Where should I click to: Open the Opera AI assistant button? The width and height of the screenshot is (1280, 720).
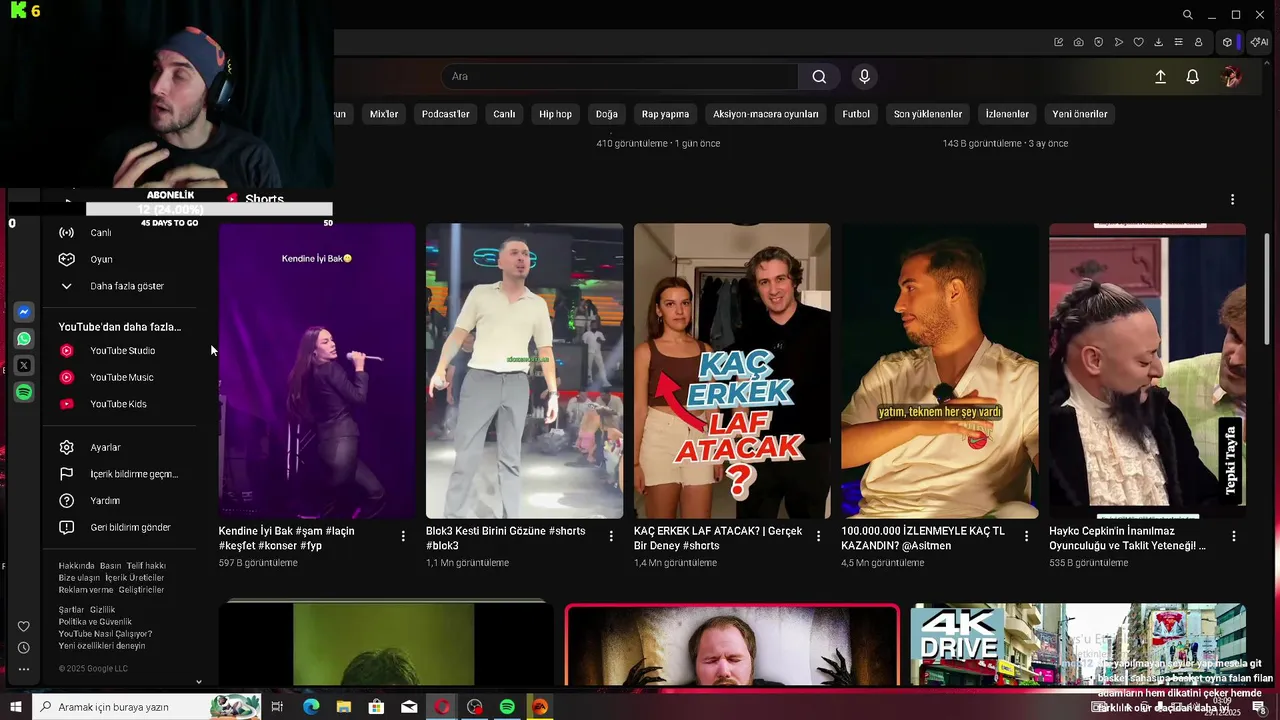[1259, 42]
